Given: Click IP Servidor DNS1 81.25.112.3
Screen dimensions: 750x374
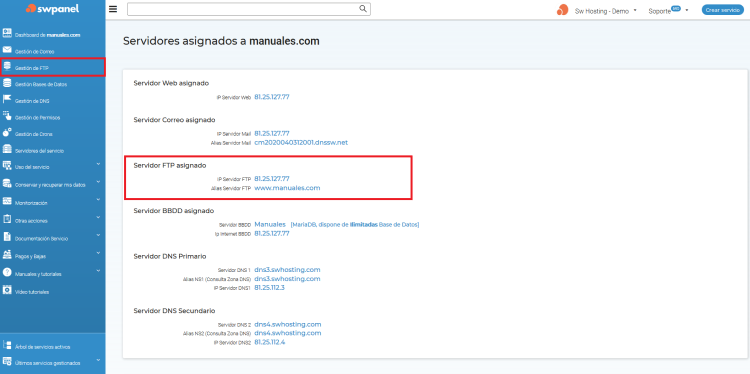Looking at the screenshot, I should [x=269, y=288].
